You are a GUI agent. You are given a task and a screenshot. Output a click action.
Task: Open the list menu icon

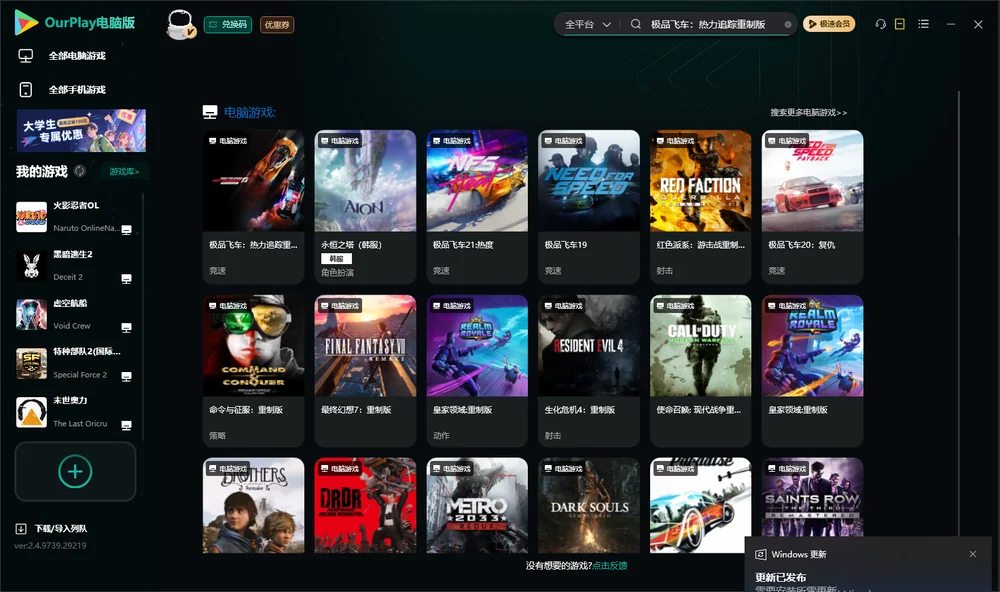tap(923, 24)
